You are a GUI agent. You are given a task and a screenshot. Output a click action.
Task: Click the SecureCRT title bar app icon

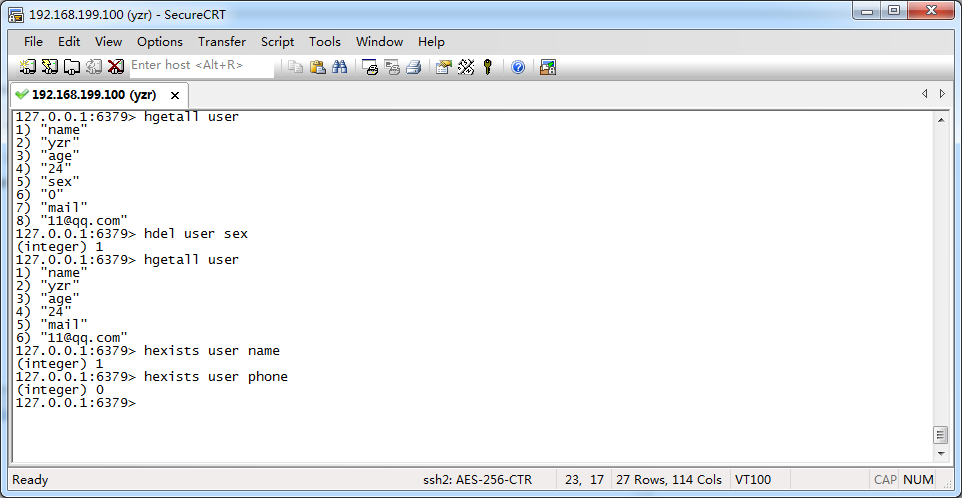pos(15,14)
